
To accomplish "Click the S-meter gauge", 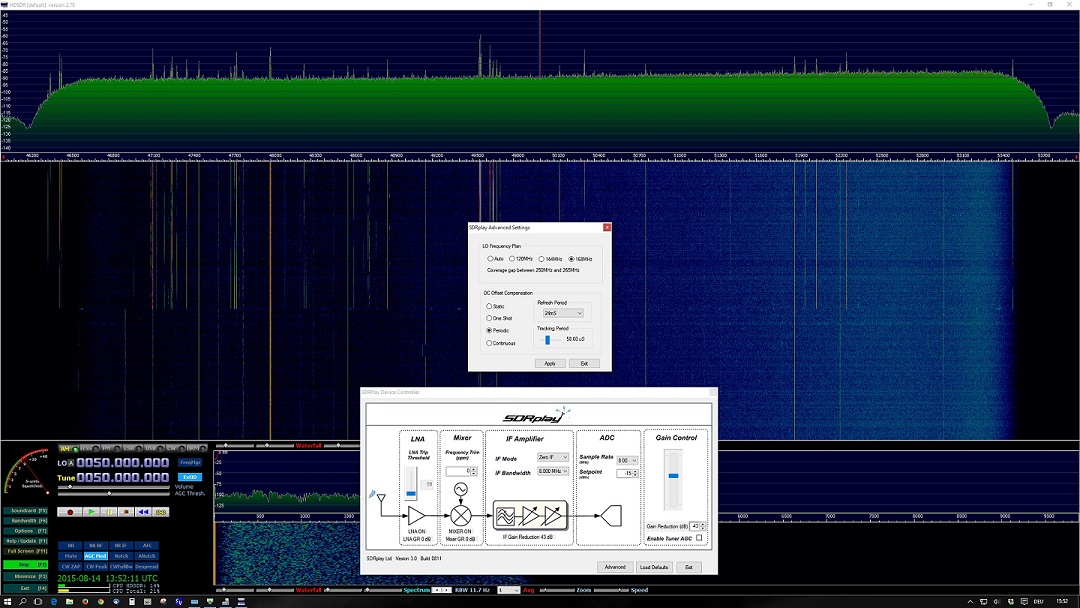I will pyautogui.click(x=26, y=472).
